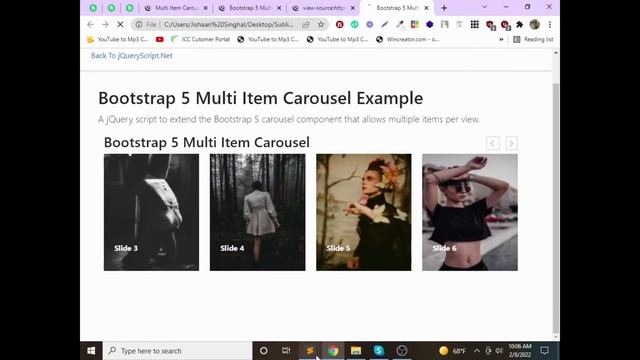Click the Back To jQueryScript.Net link

(x=131, y=56)
